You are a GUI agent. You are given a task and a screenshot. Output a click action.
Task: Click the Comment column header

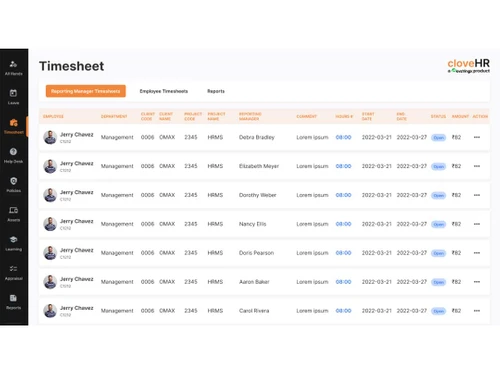[x=306, y=116]
